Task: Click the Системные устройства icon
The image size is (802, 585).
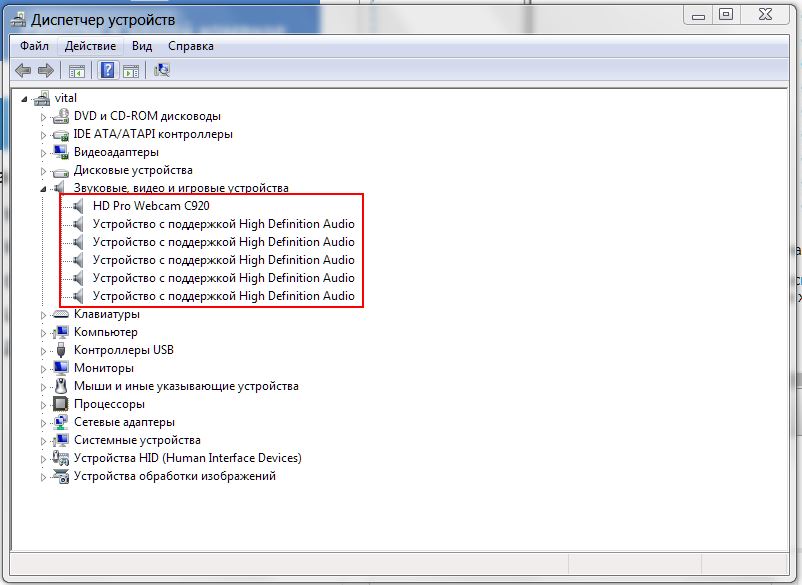Action: (x=61, y=440)
